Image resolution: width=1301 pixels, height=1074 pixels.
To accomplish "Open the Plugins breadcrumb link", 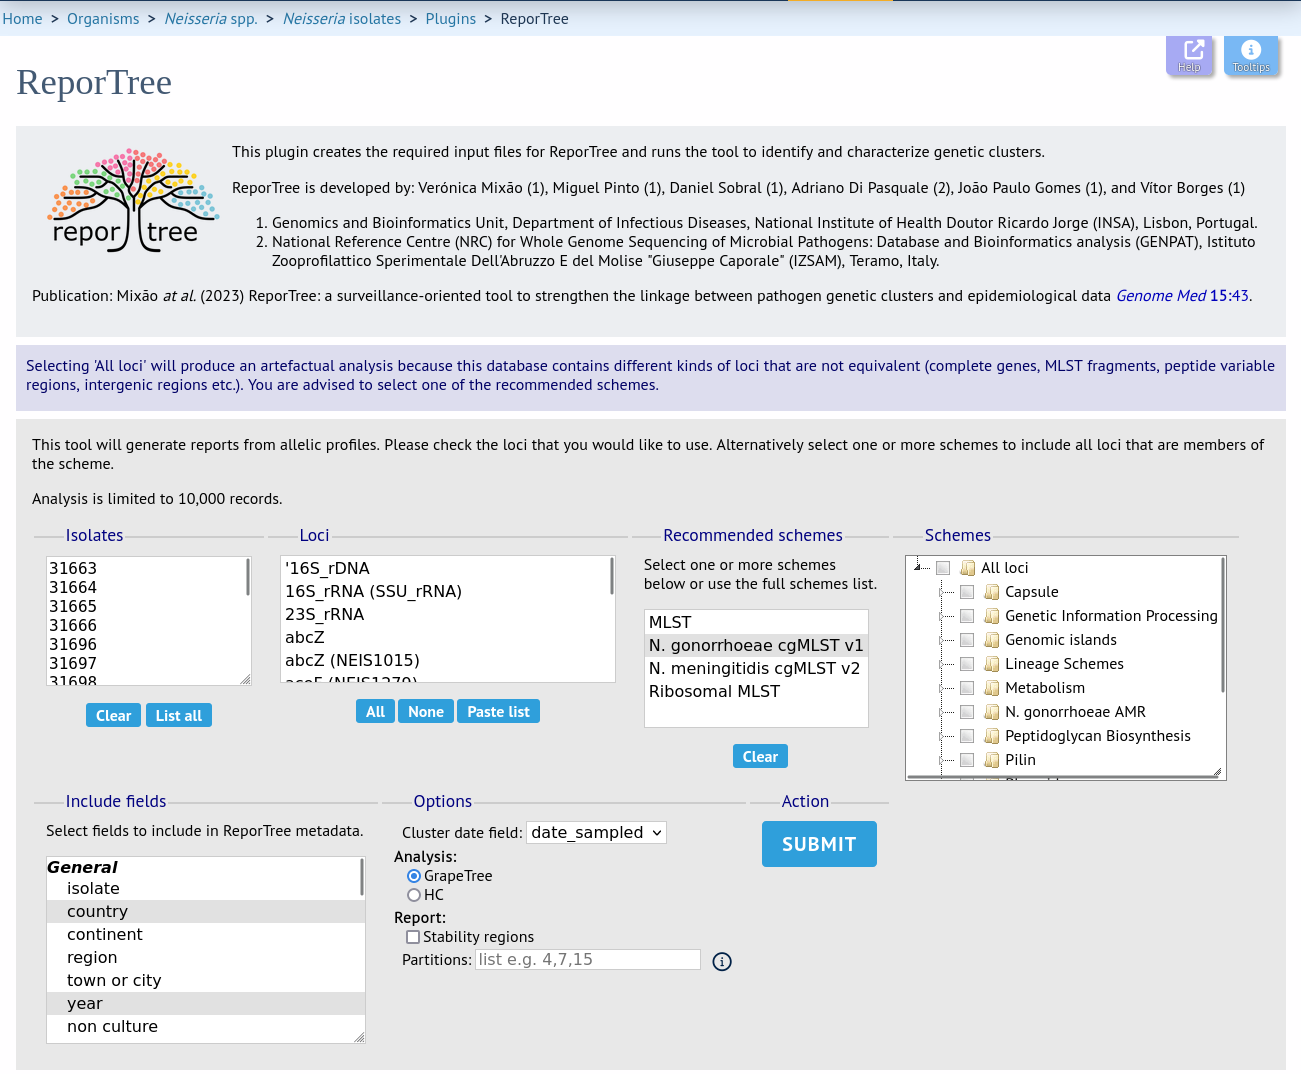I will click(x=451, y=19).
